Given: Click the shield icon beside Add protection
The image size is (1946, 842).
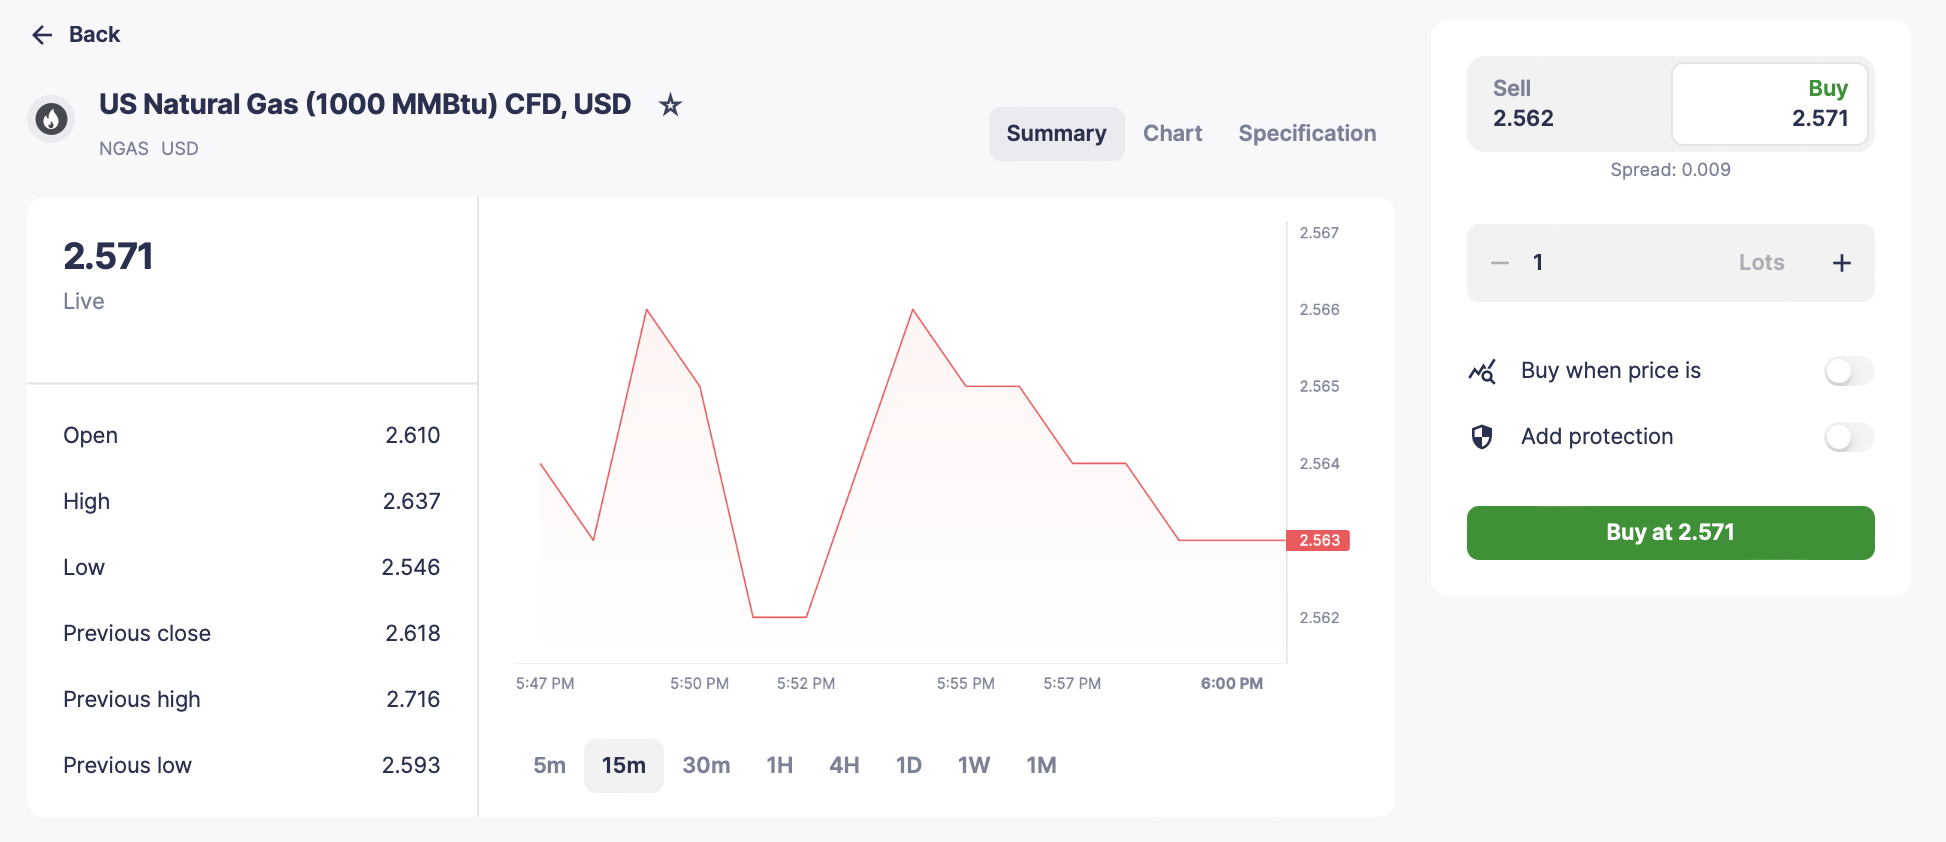Looking at the screenshot, I should 1482,437.
